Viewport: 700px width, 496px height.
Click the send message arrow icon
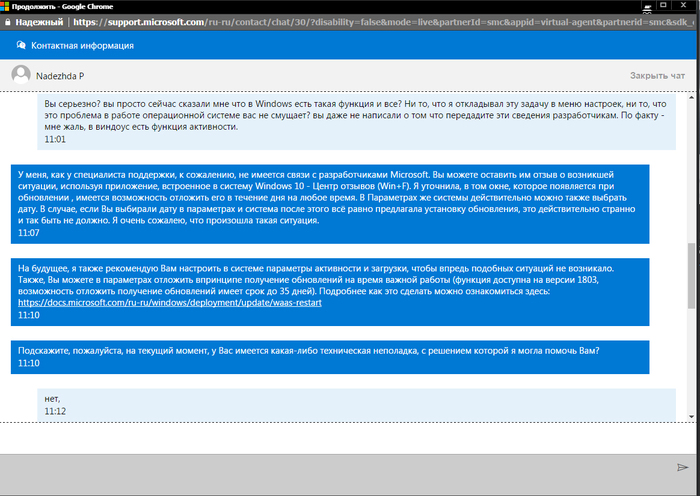(x=682, y=467)
